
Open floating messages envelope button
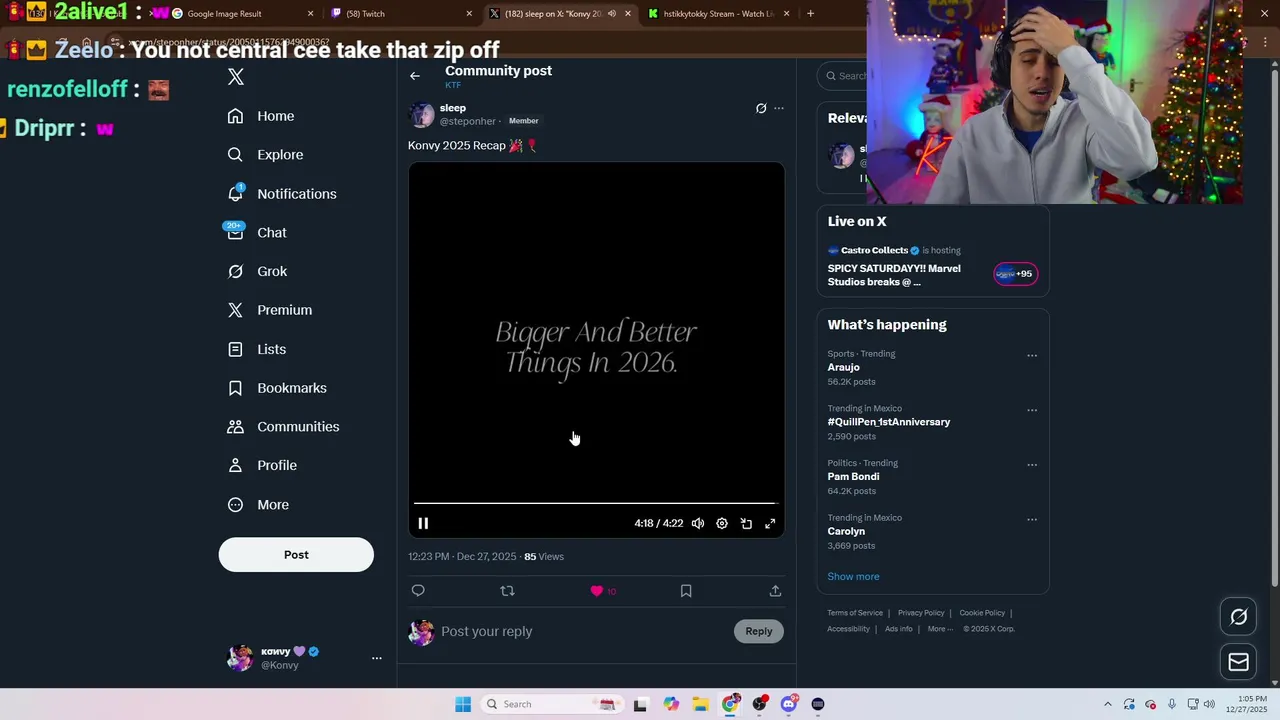[1238, 662]
